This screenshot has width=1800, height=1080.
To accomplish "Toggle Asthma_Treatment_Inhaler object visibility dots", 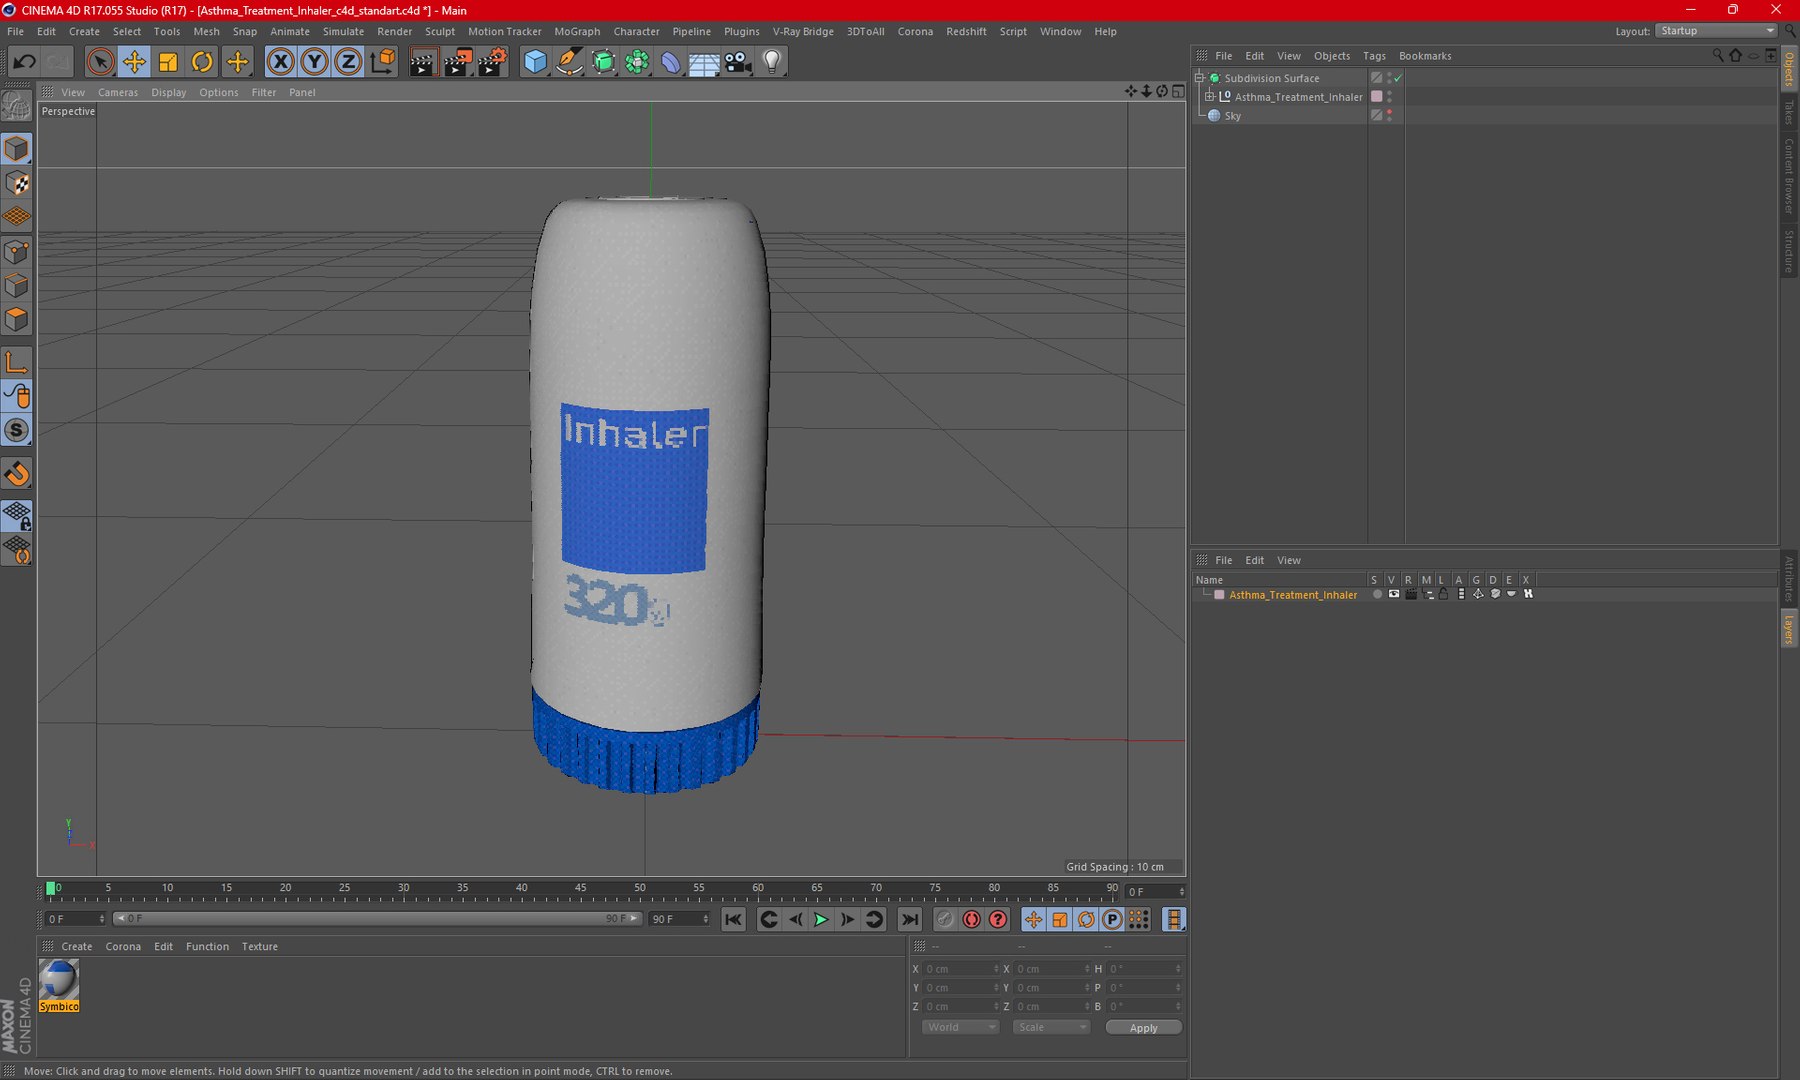I will tap(1389, 97).
